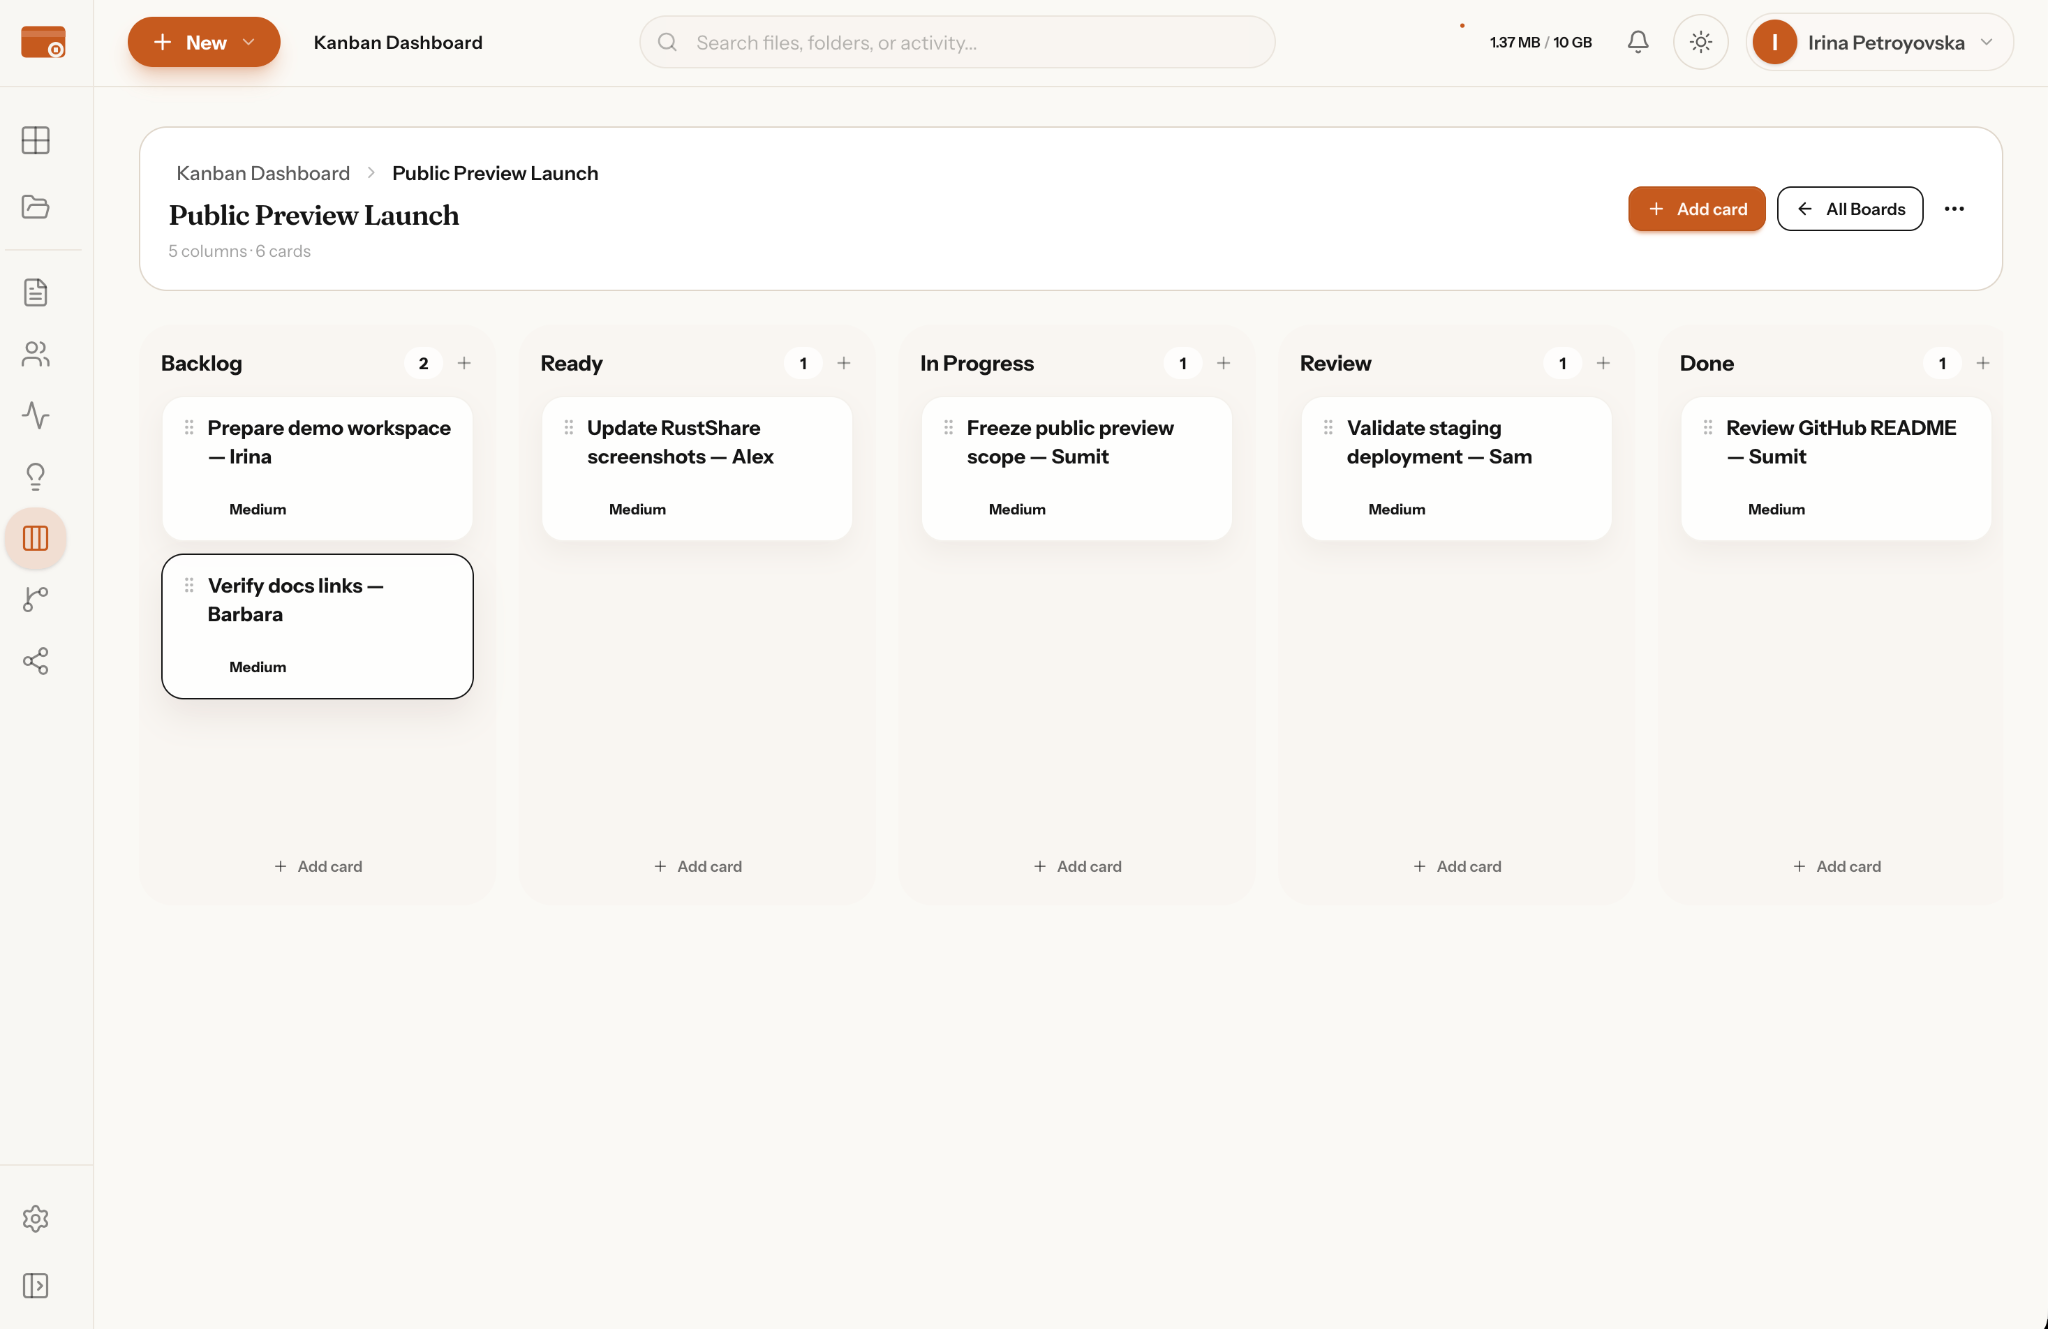Open Validate staging deployment — Sam card

[x=1456, y=469]
